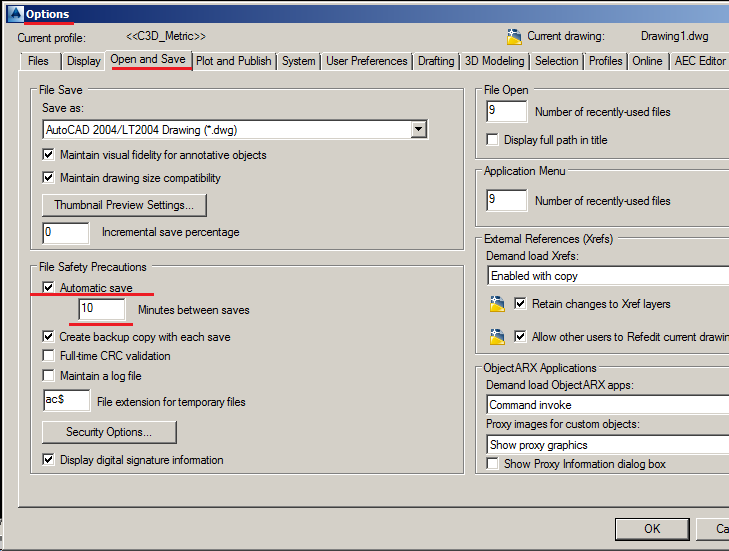The width and height of the screenshot is (729, 551).
Task: Click Thumbnail Preview Settings button
Action: point(124,205)
